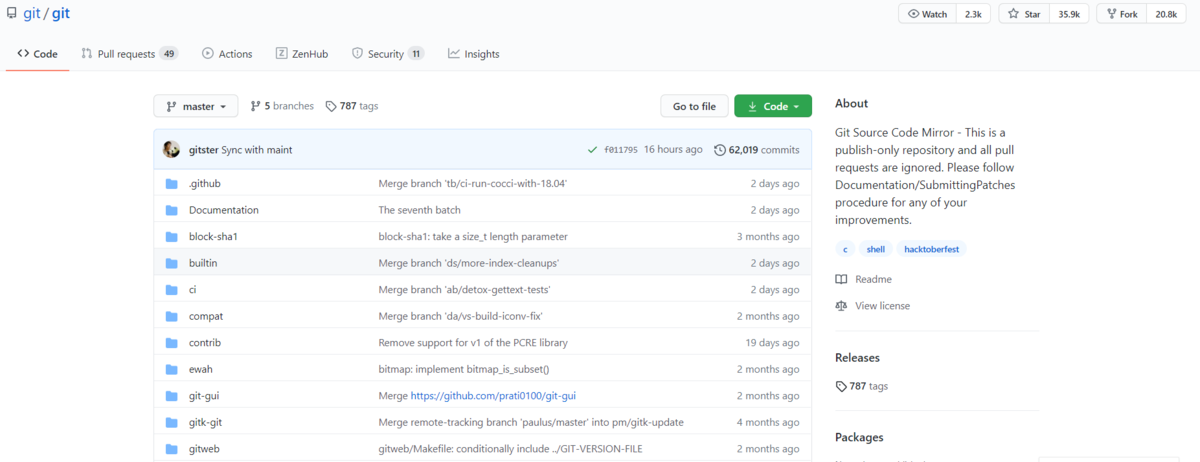
Task: Open the git repository name link
Action: click(61, 14)
